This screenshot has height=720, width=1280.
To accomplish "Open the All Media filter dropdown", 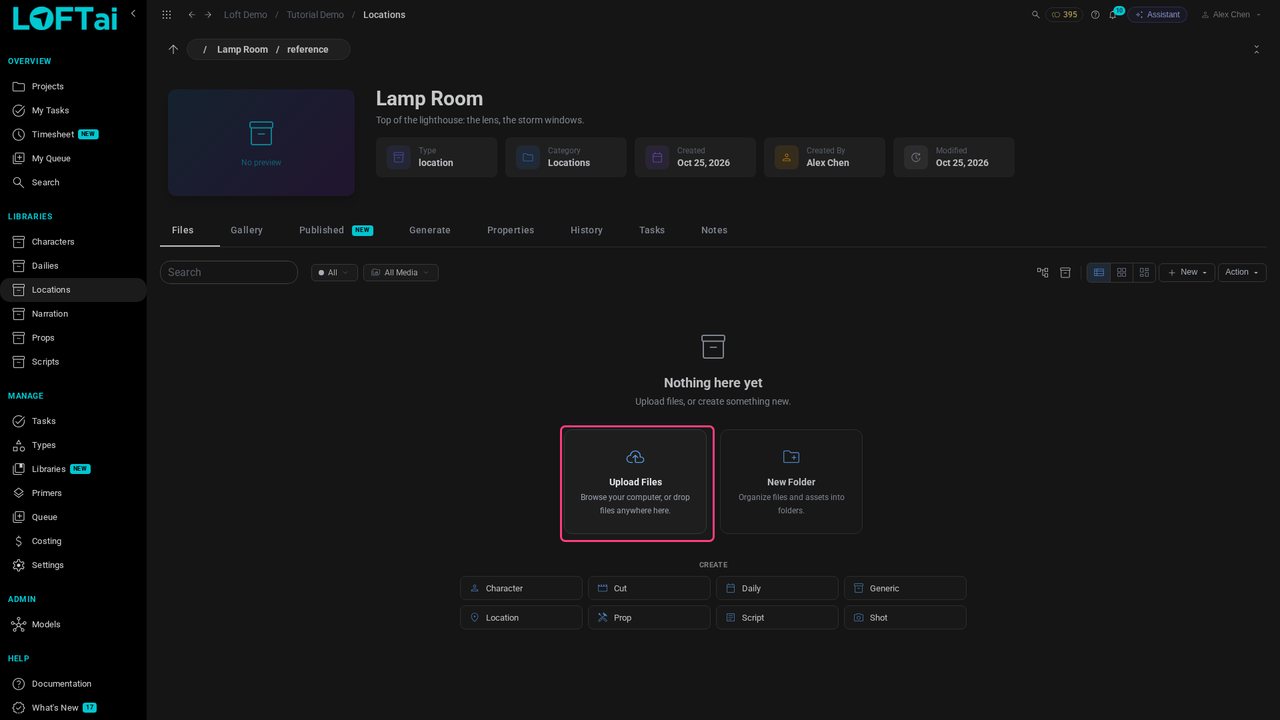I will 401,272.
